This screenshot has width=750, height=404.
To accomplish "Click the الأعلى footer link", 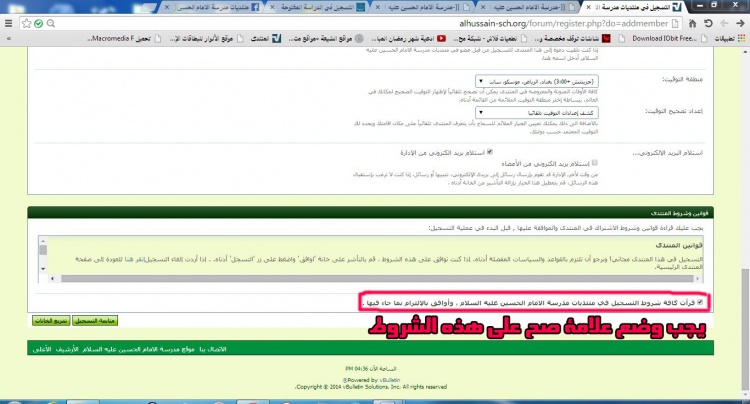I will click(x=42, y=349).
